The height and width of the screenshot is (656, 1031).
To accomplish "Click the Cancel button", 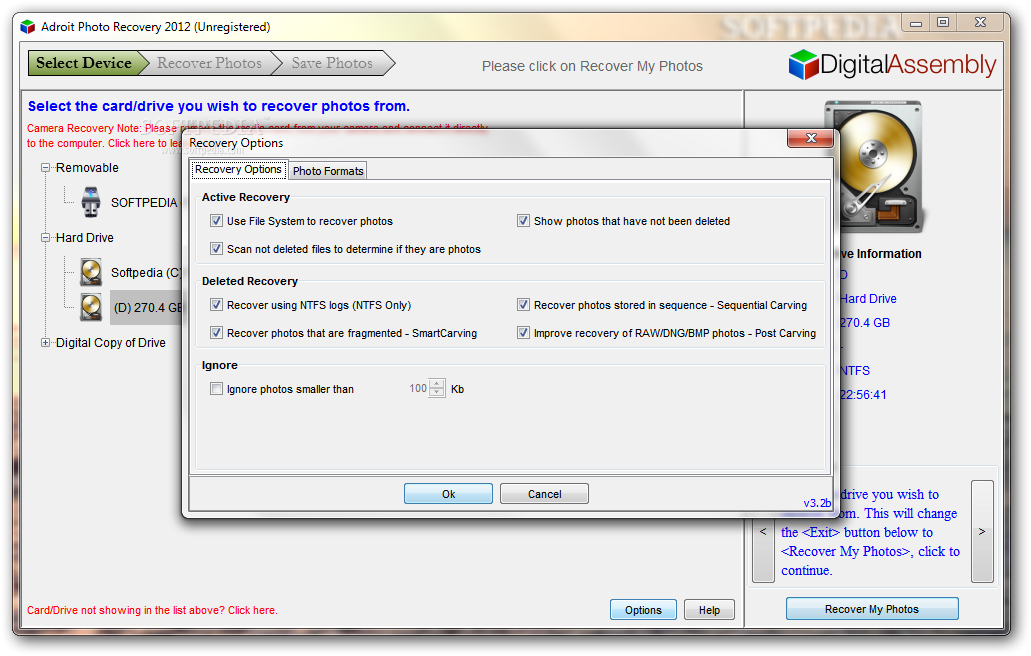I will [x=544, y=494].
